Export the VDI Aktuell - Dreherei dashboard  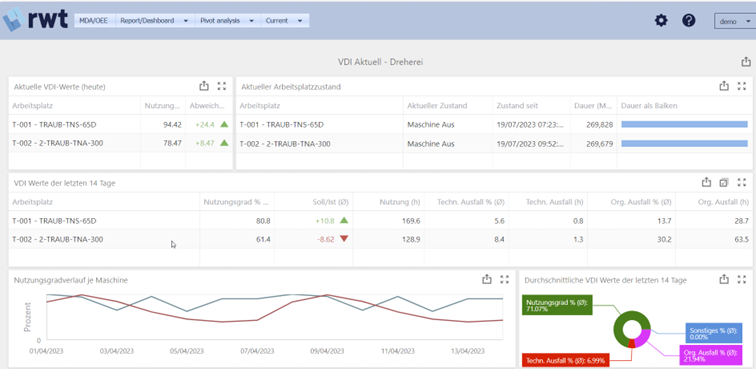(x=745, y=62)
